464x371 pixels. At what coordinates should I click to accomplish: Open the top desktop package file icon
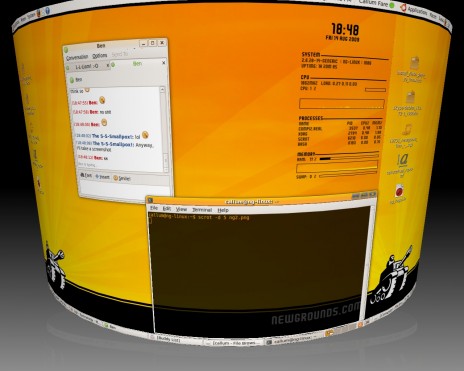[414, 63]
